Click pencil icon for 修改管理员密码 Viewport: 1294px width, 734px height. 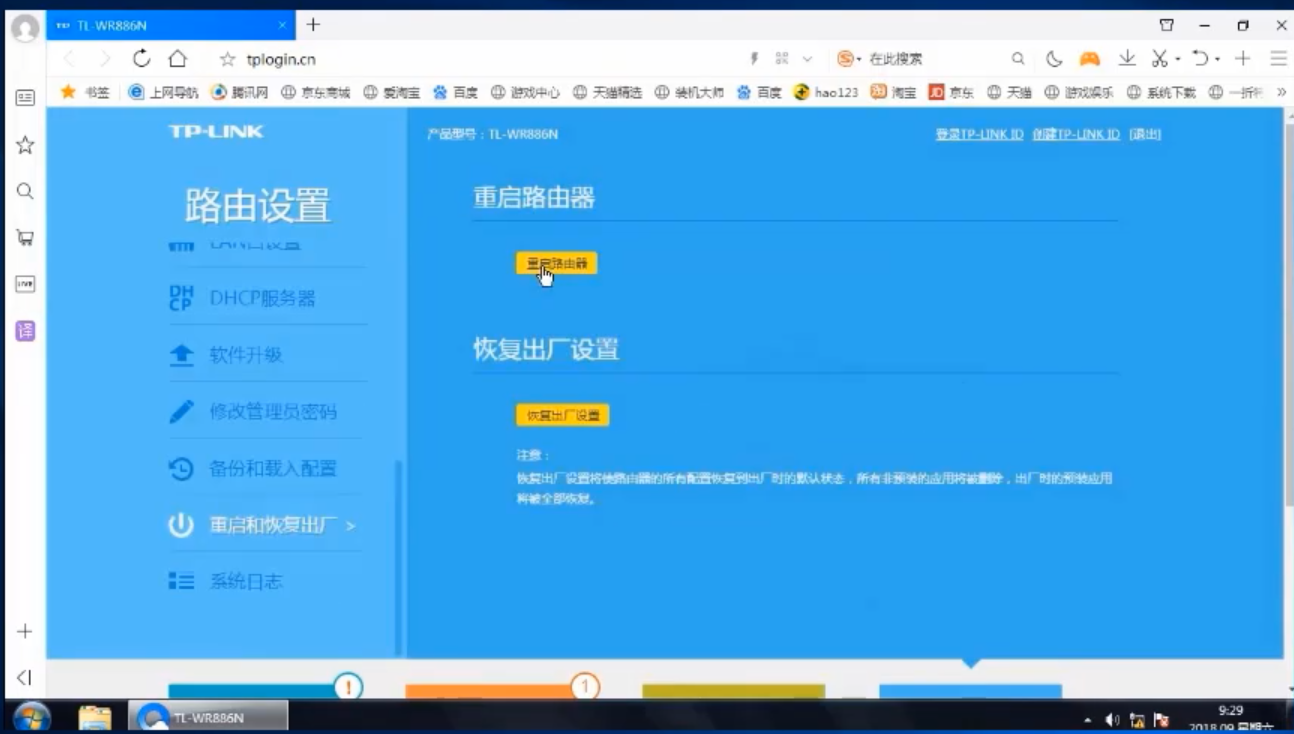point(181,412)
